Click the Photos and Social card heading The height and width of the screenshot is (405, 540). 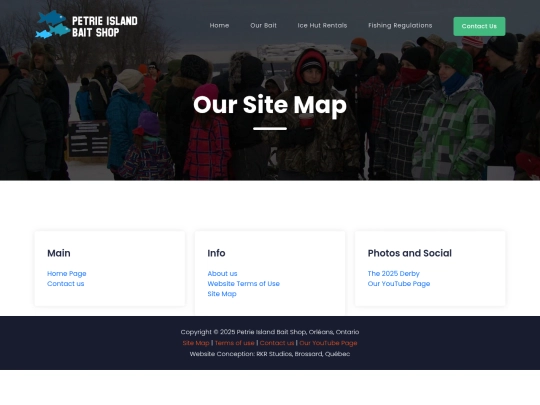point(409,253)
